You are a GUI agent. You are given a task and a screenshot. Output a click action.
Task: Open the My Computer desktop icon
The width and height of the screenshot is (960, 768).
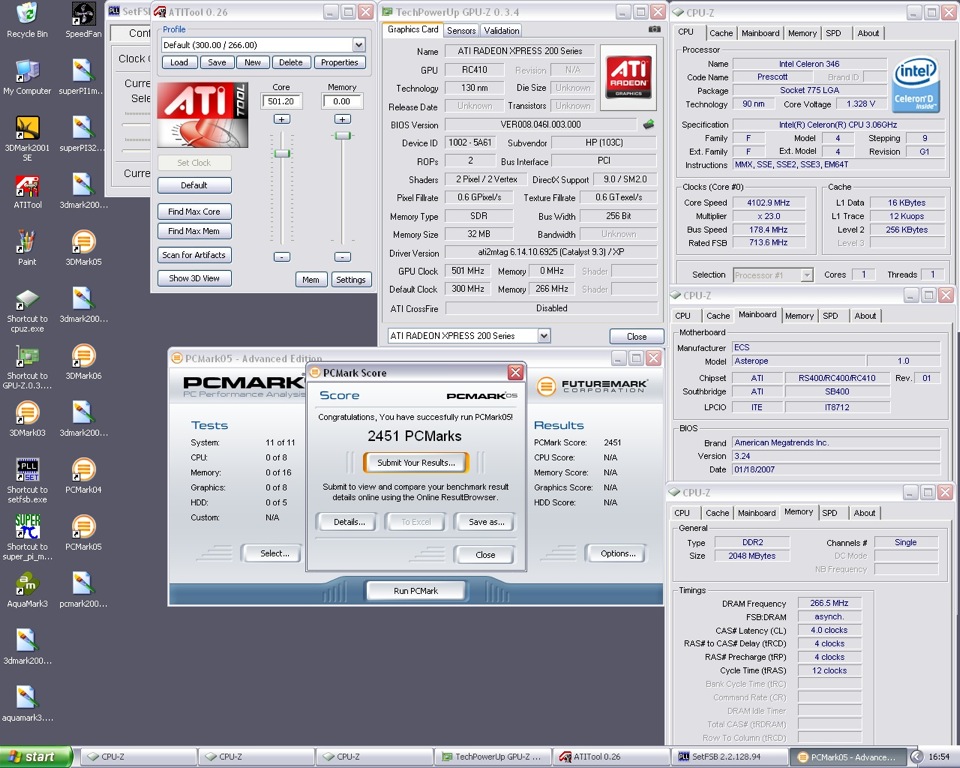click(27, 77)
